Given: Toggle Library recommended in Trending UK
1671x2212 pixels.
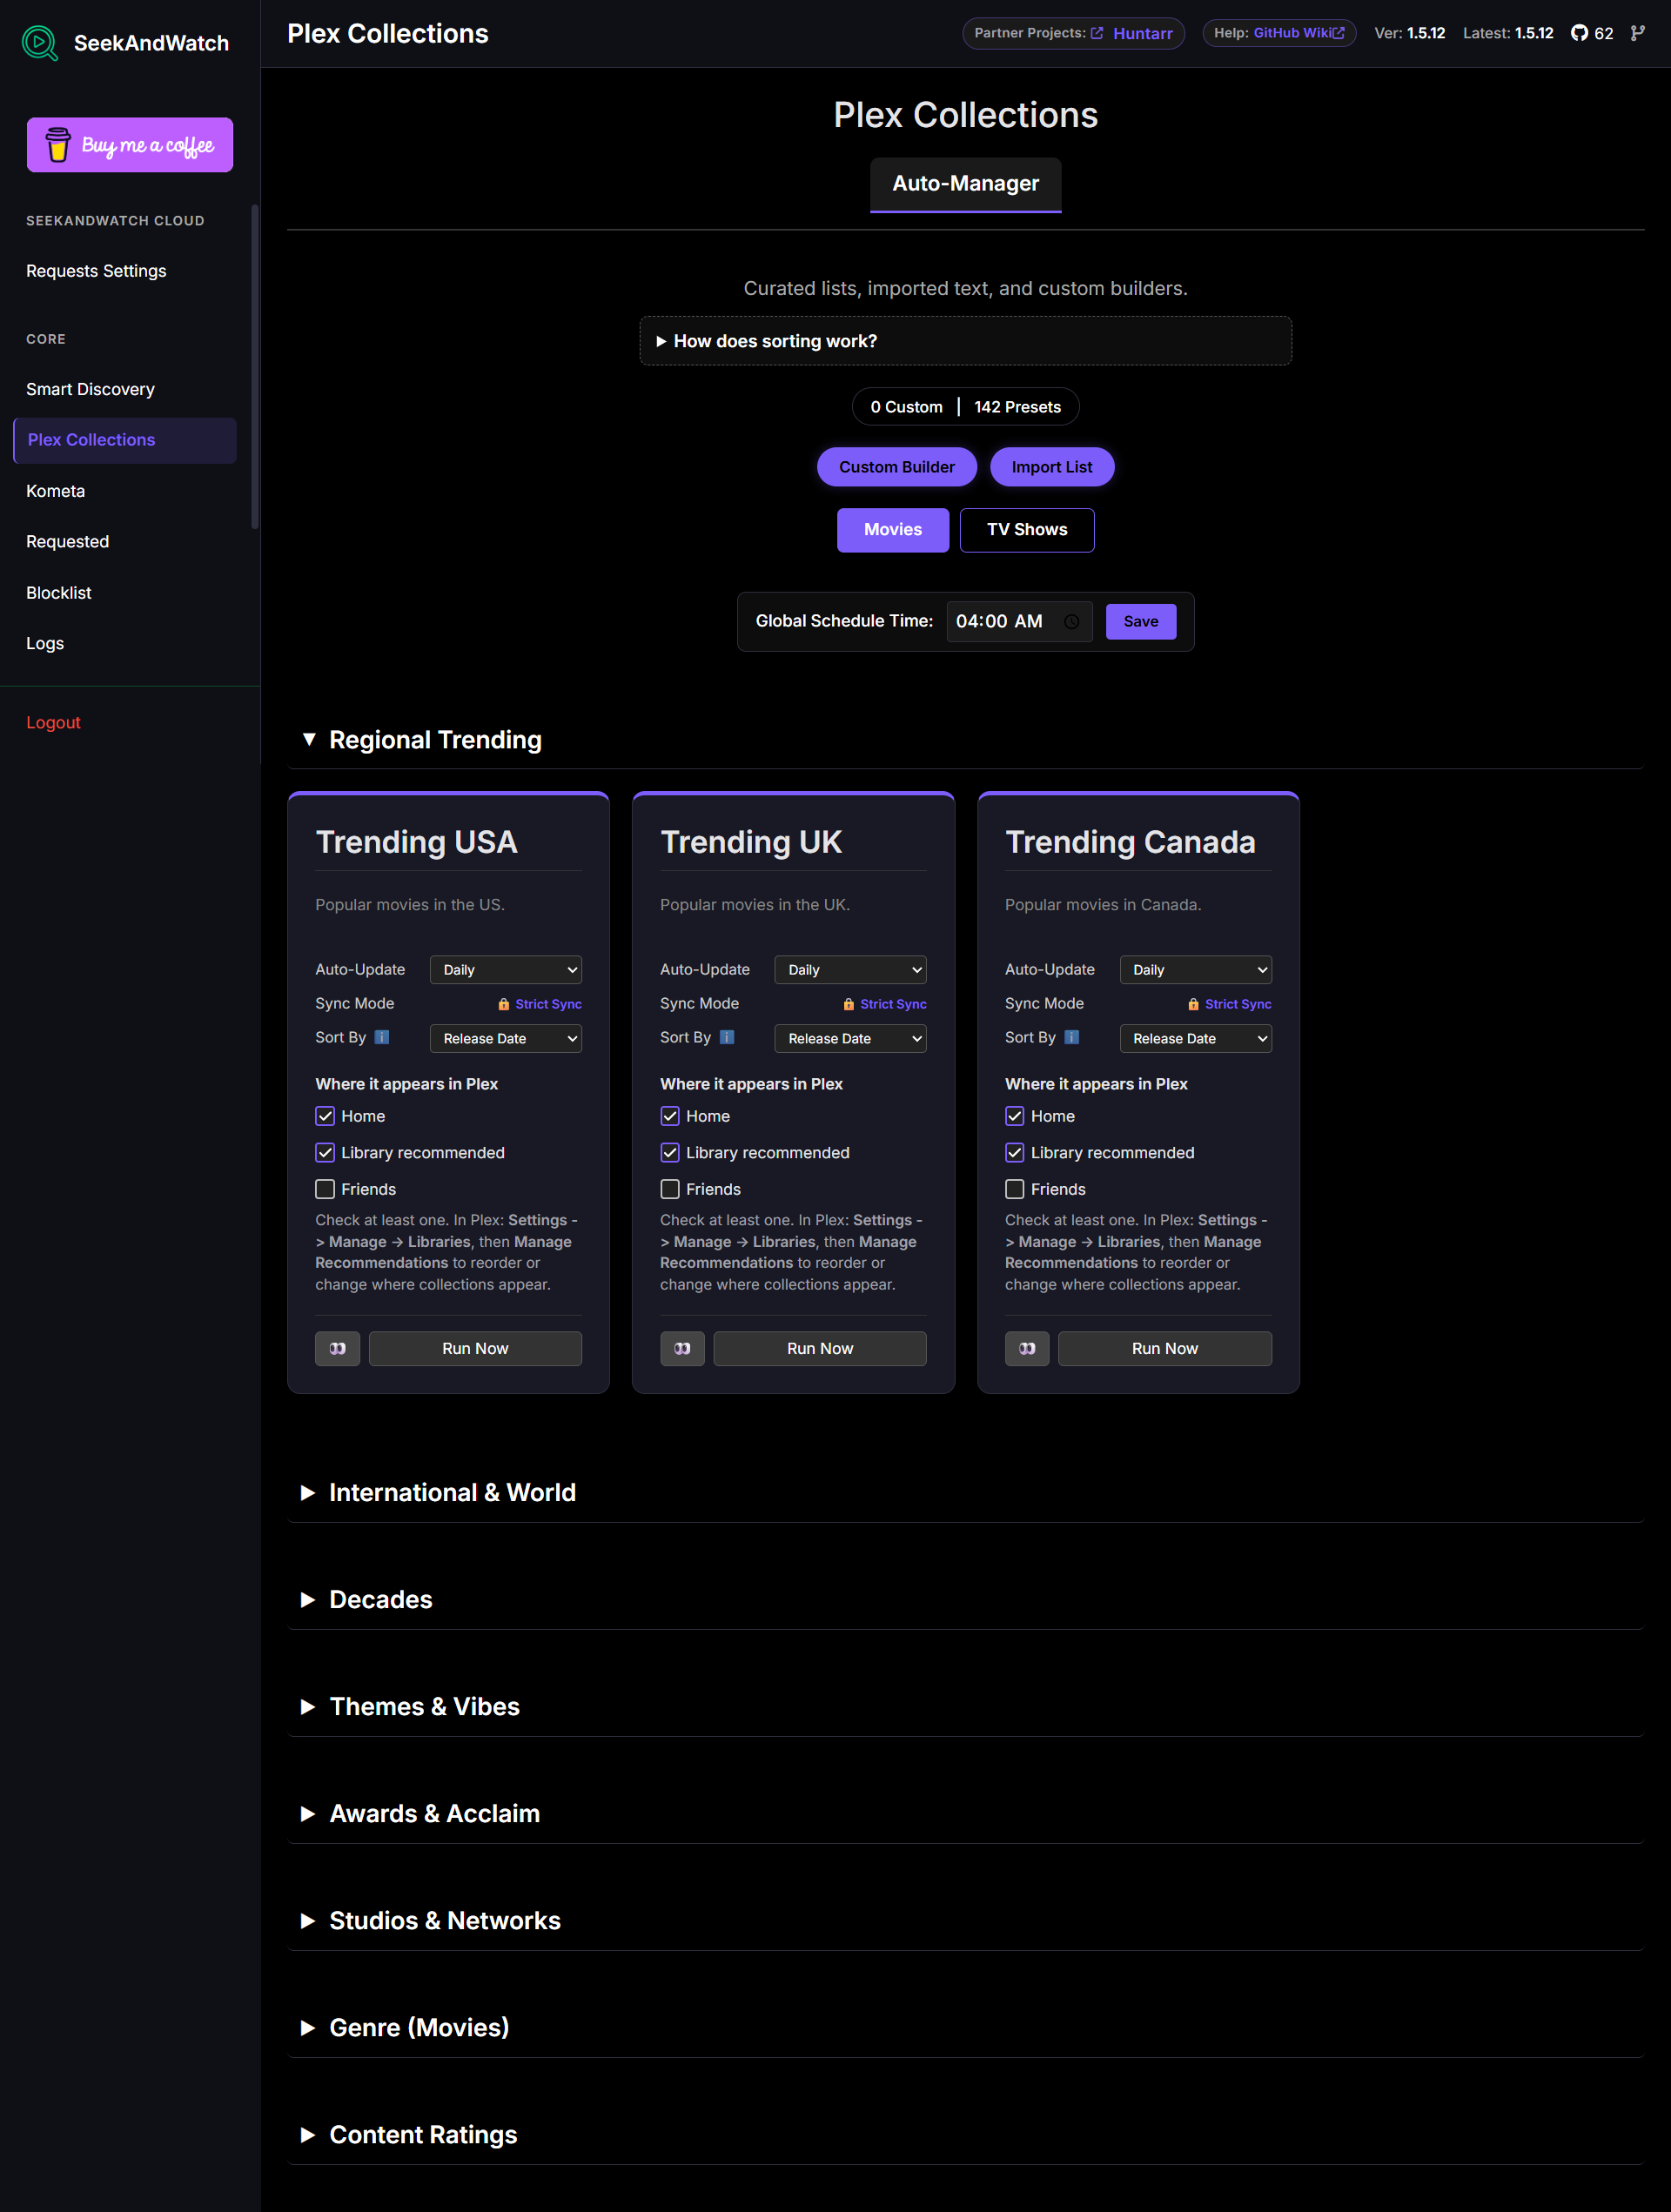Looking at the screenshot, I should (670, 1153).
